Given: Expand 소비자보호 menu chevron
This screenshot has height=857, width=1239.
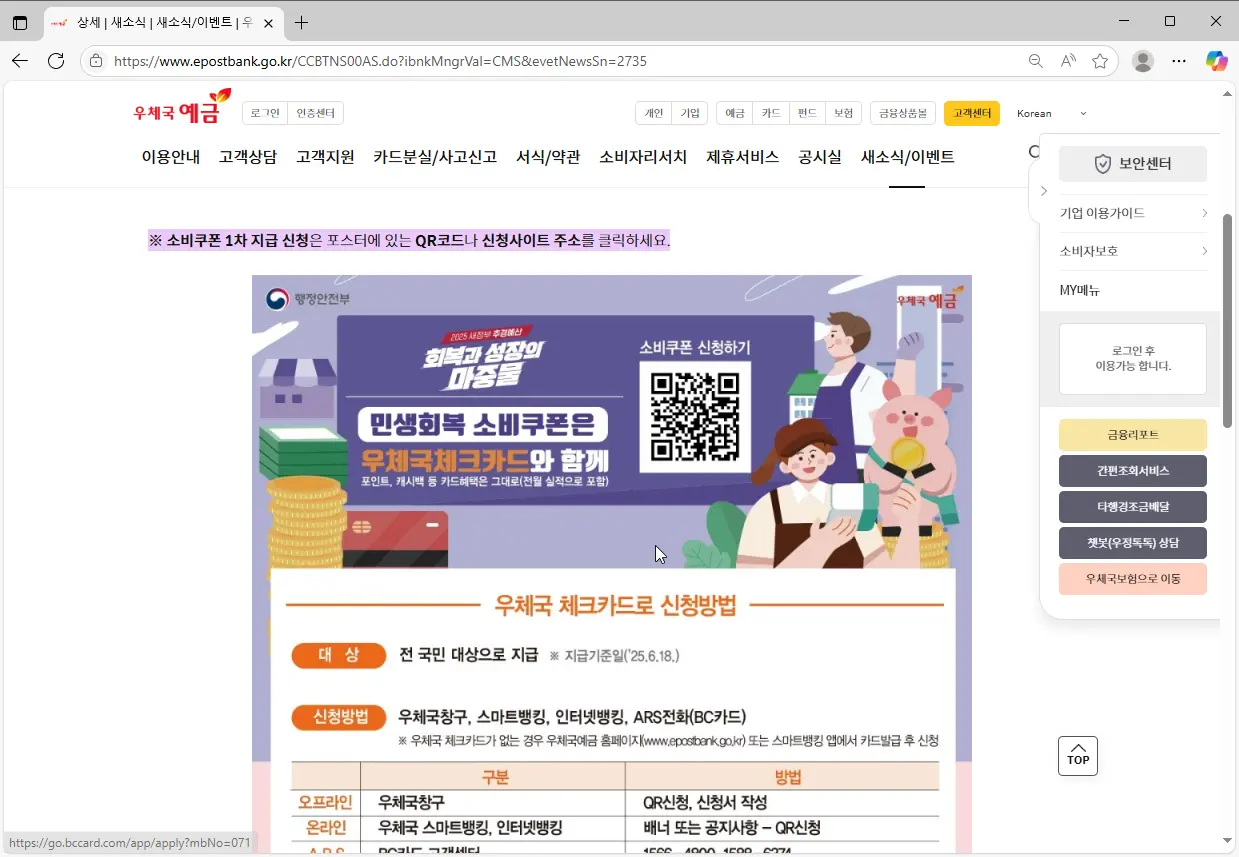Looking at the screenshot, I should click(1205, 251).
